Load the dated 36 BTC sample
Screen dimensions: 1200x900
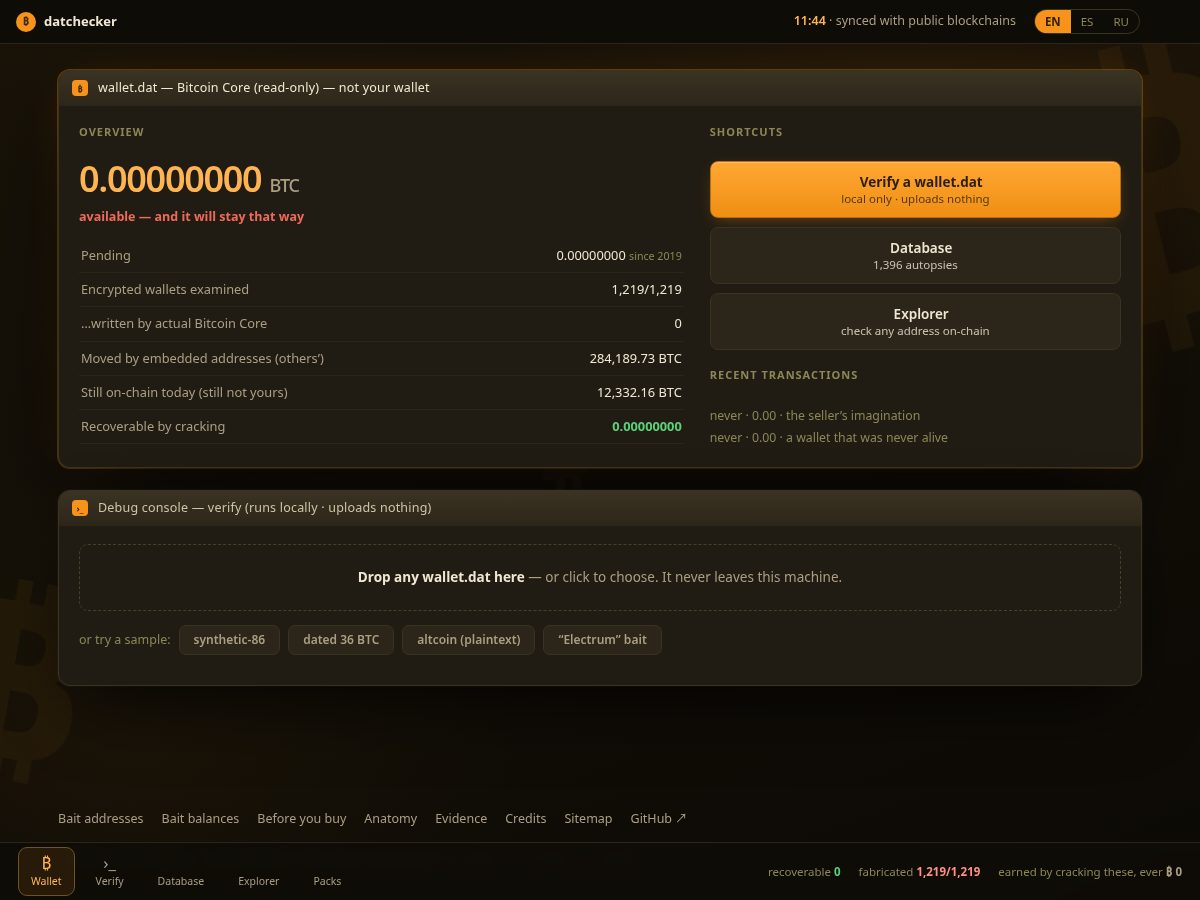(341, 640)
